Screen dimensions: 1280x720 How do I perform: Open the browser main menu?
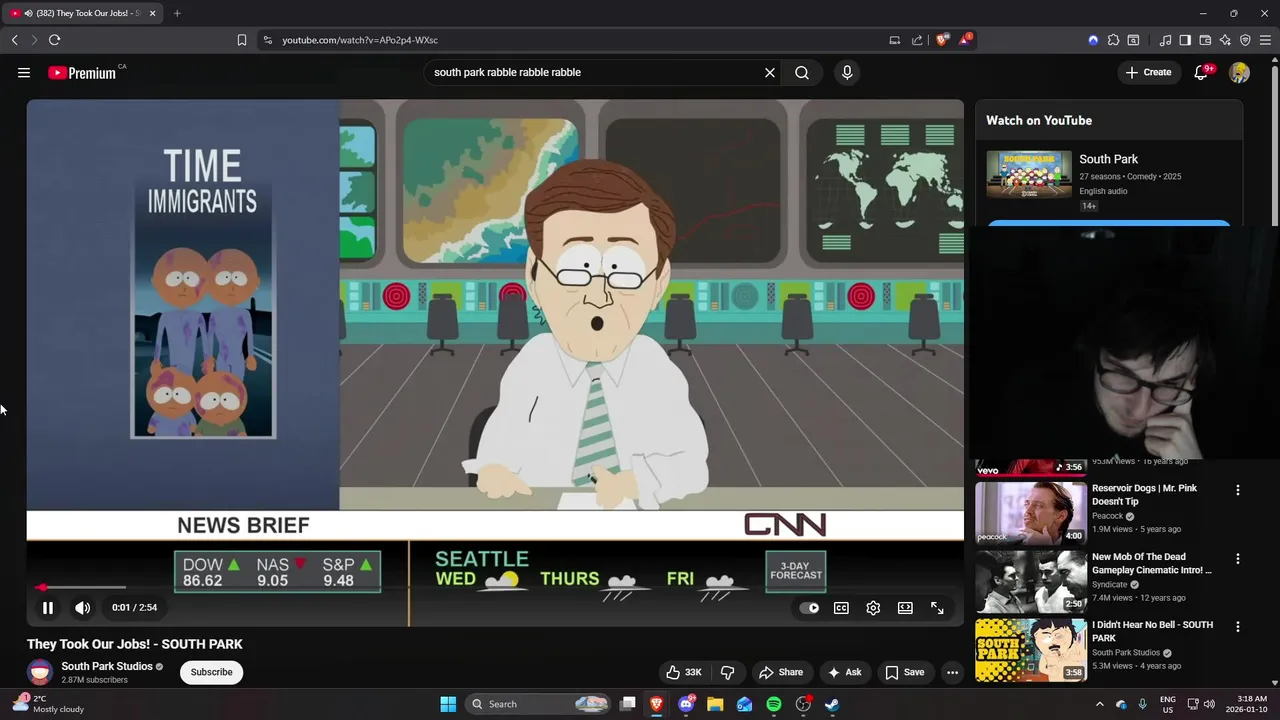pos(1266,40)
